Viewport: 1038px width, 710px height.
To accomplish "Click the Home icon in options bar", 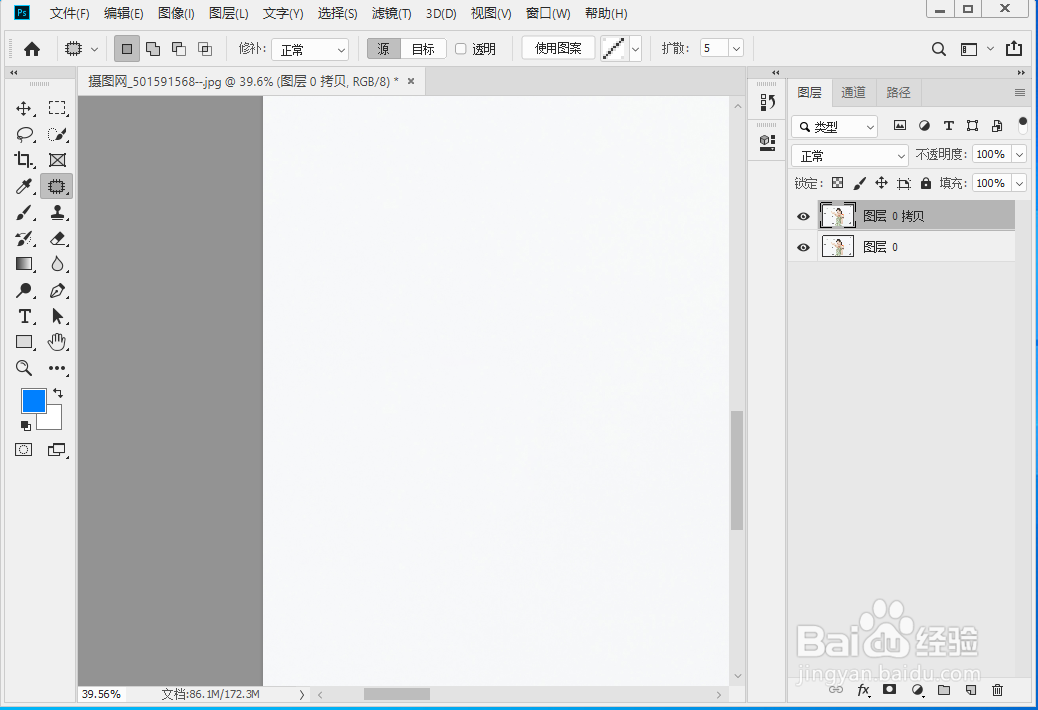I will click(x=32, y=49).
